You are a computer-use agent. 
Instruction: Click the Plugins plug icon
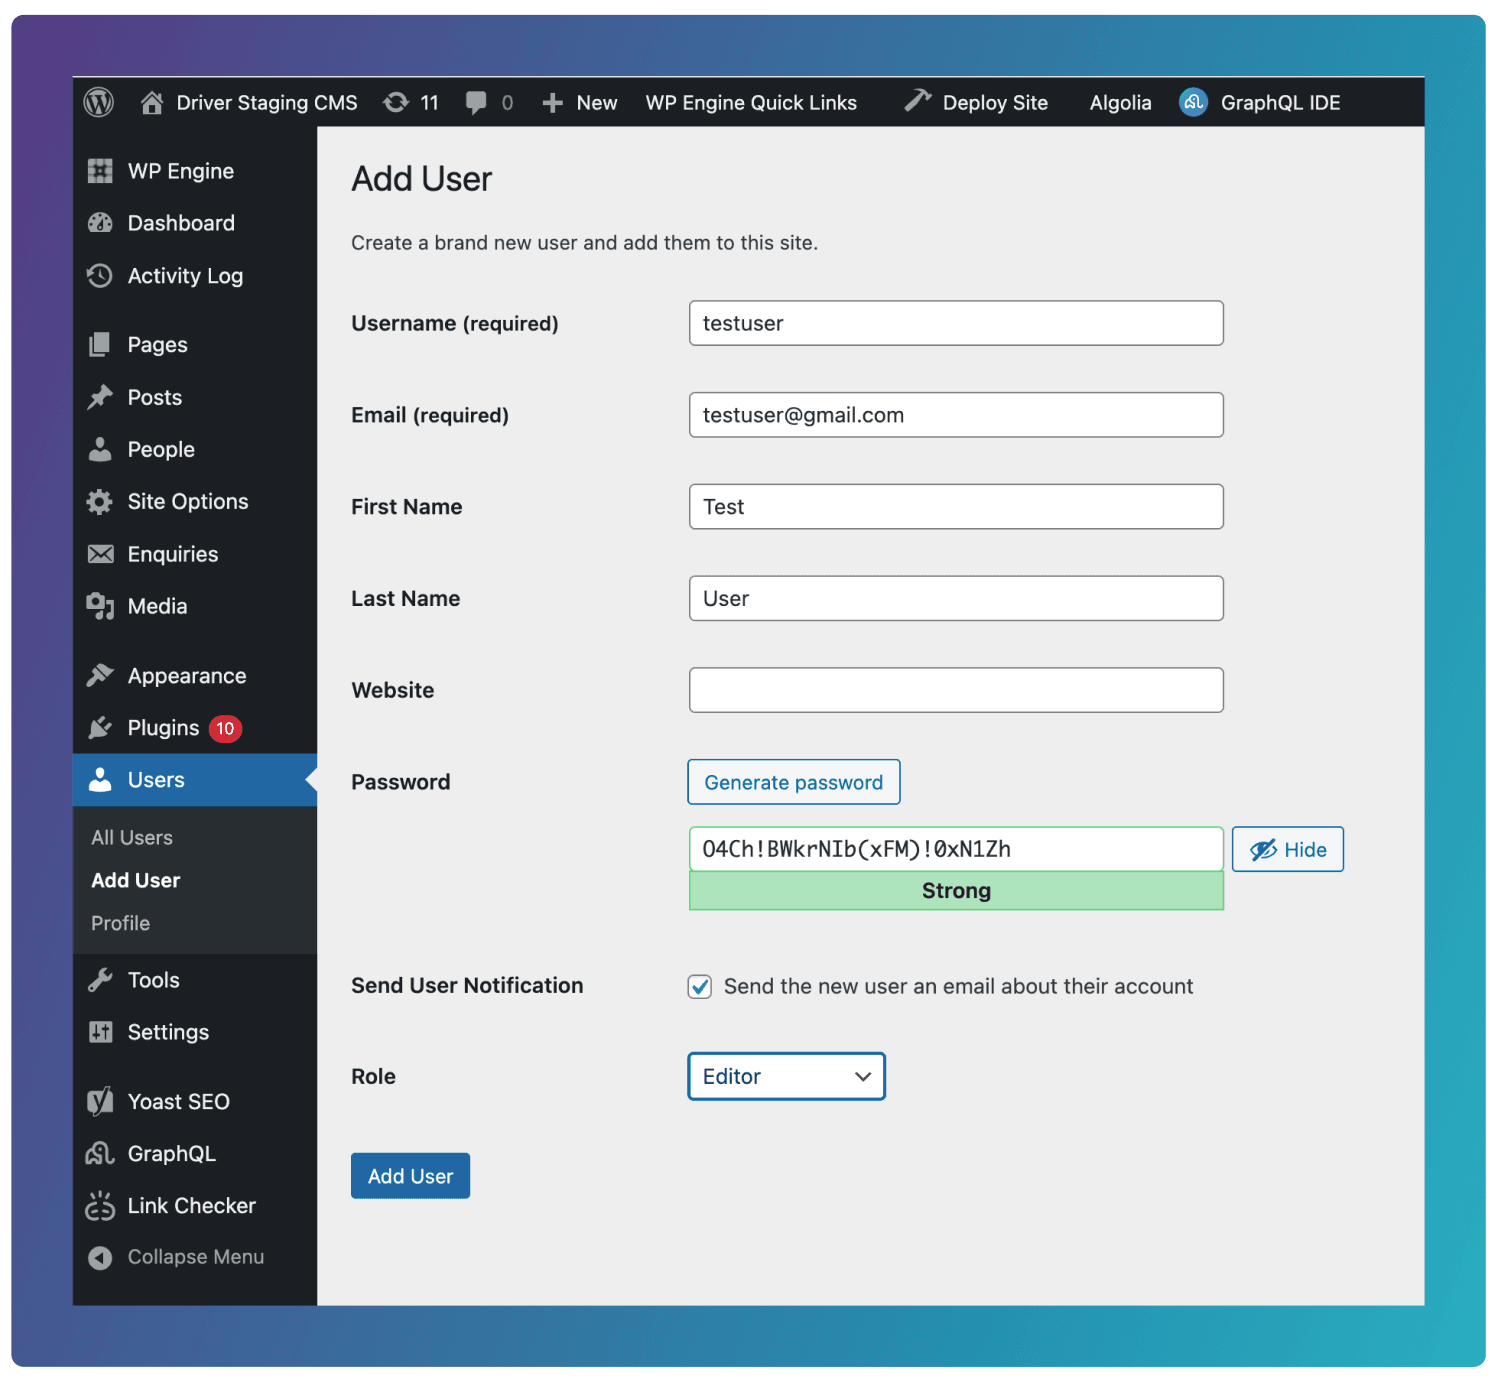point(100,728)
